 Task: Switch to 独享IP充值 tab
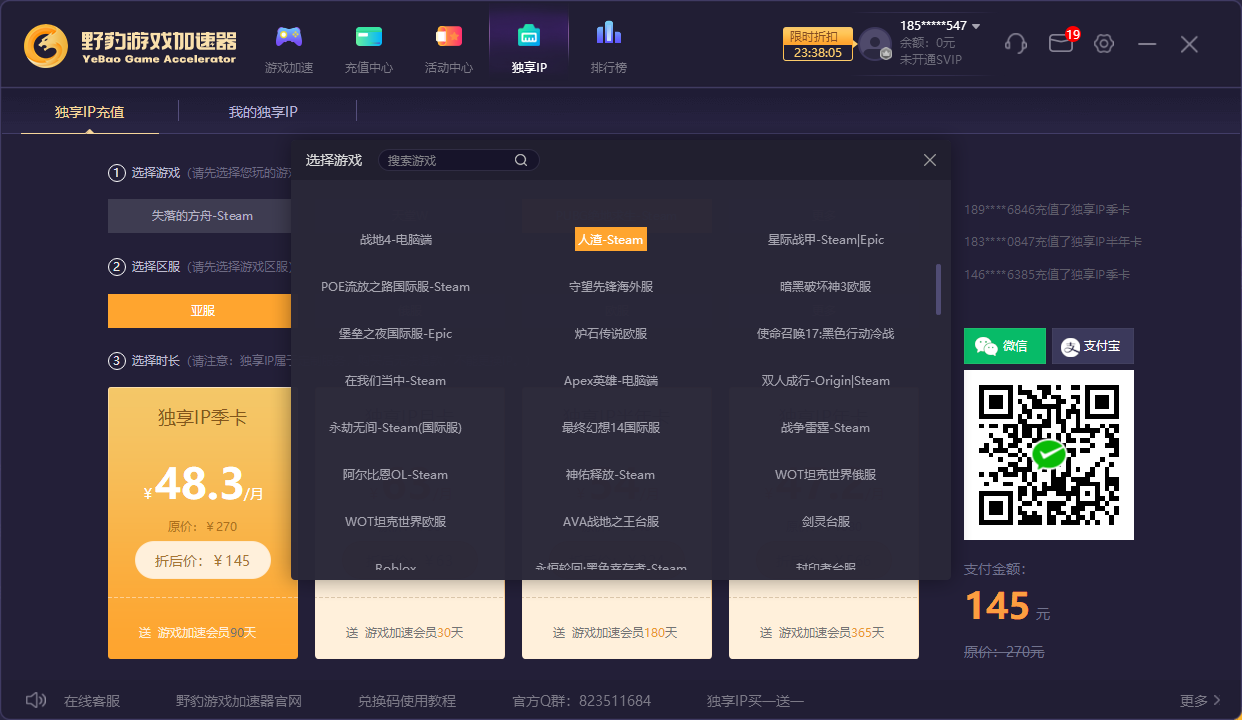click(90, 112)
